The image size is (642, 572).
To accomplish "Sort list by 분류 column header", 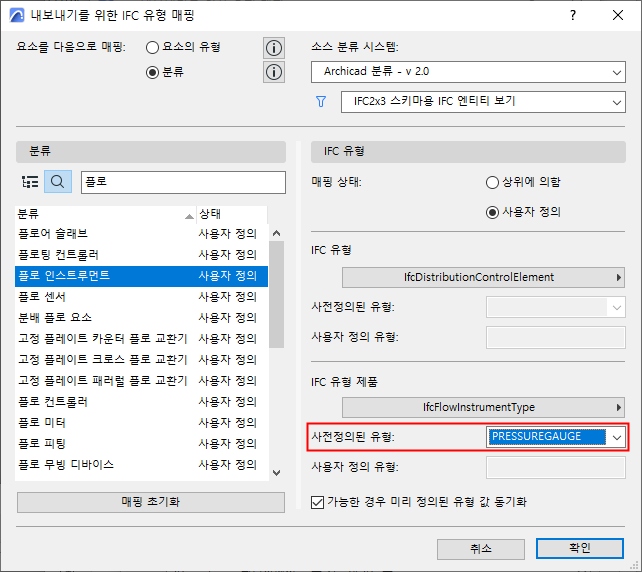I will (105, 214).
